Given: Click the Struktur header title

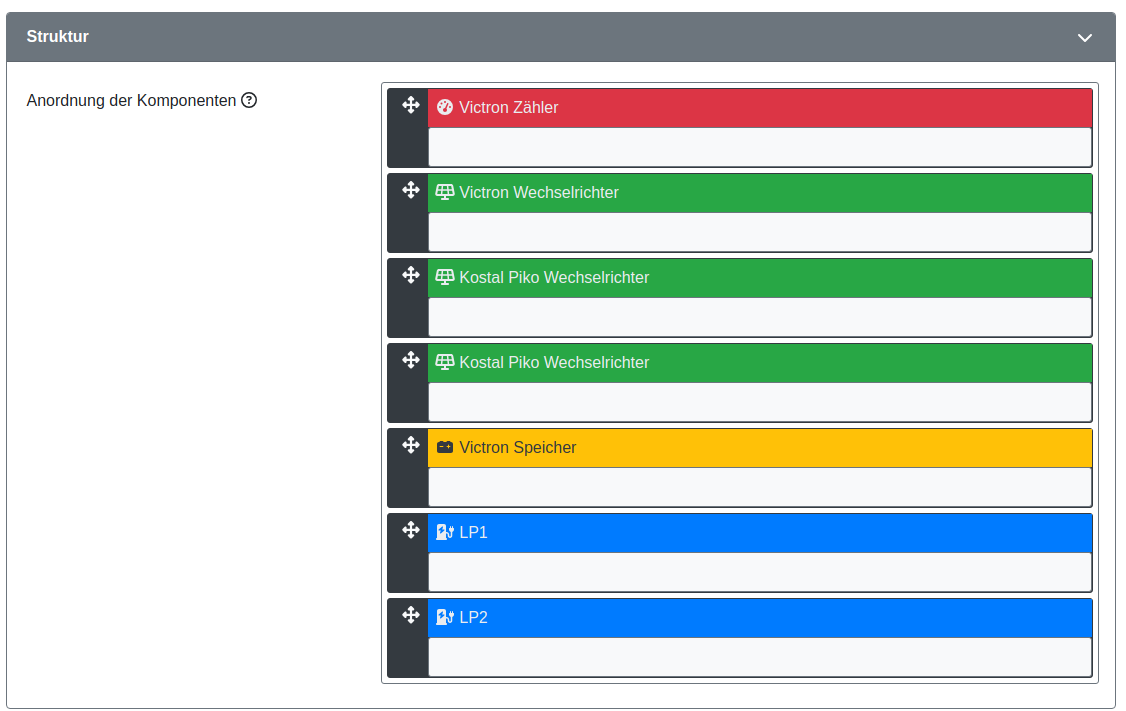Looking at the screenshot, I should [x=57, y=37].
